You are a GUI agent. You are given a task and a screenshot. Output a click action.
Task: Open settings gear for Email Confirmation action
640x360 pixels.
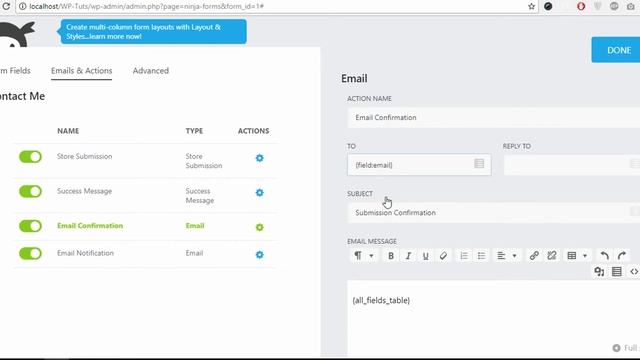click(x=260, y=227)
